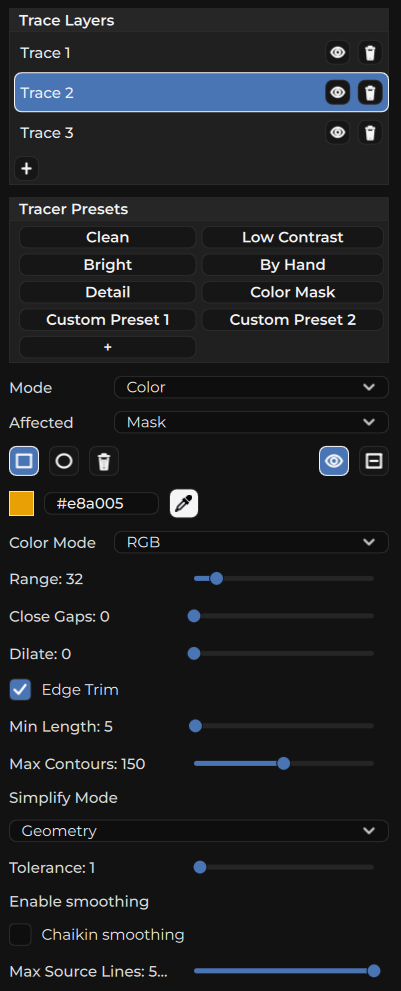Image resolution: width=401 pixels, height=991 pixels.
Task: Activate the eyedropper color picker
Action: 184,504
